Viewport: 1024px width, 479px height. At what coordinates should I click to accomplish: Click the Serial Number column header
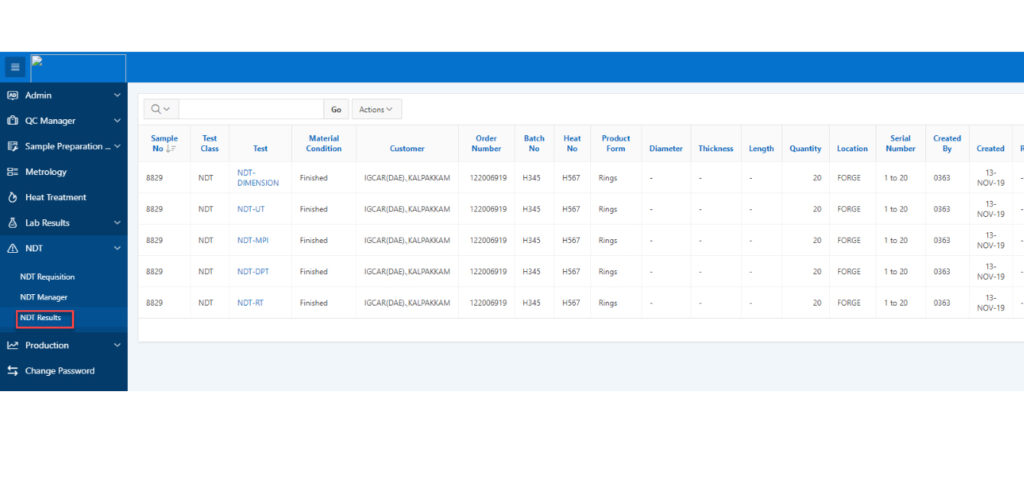click(x=900, y=144)
